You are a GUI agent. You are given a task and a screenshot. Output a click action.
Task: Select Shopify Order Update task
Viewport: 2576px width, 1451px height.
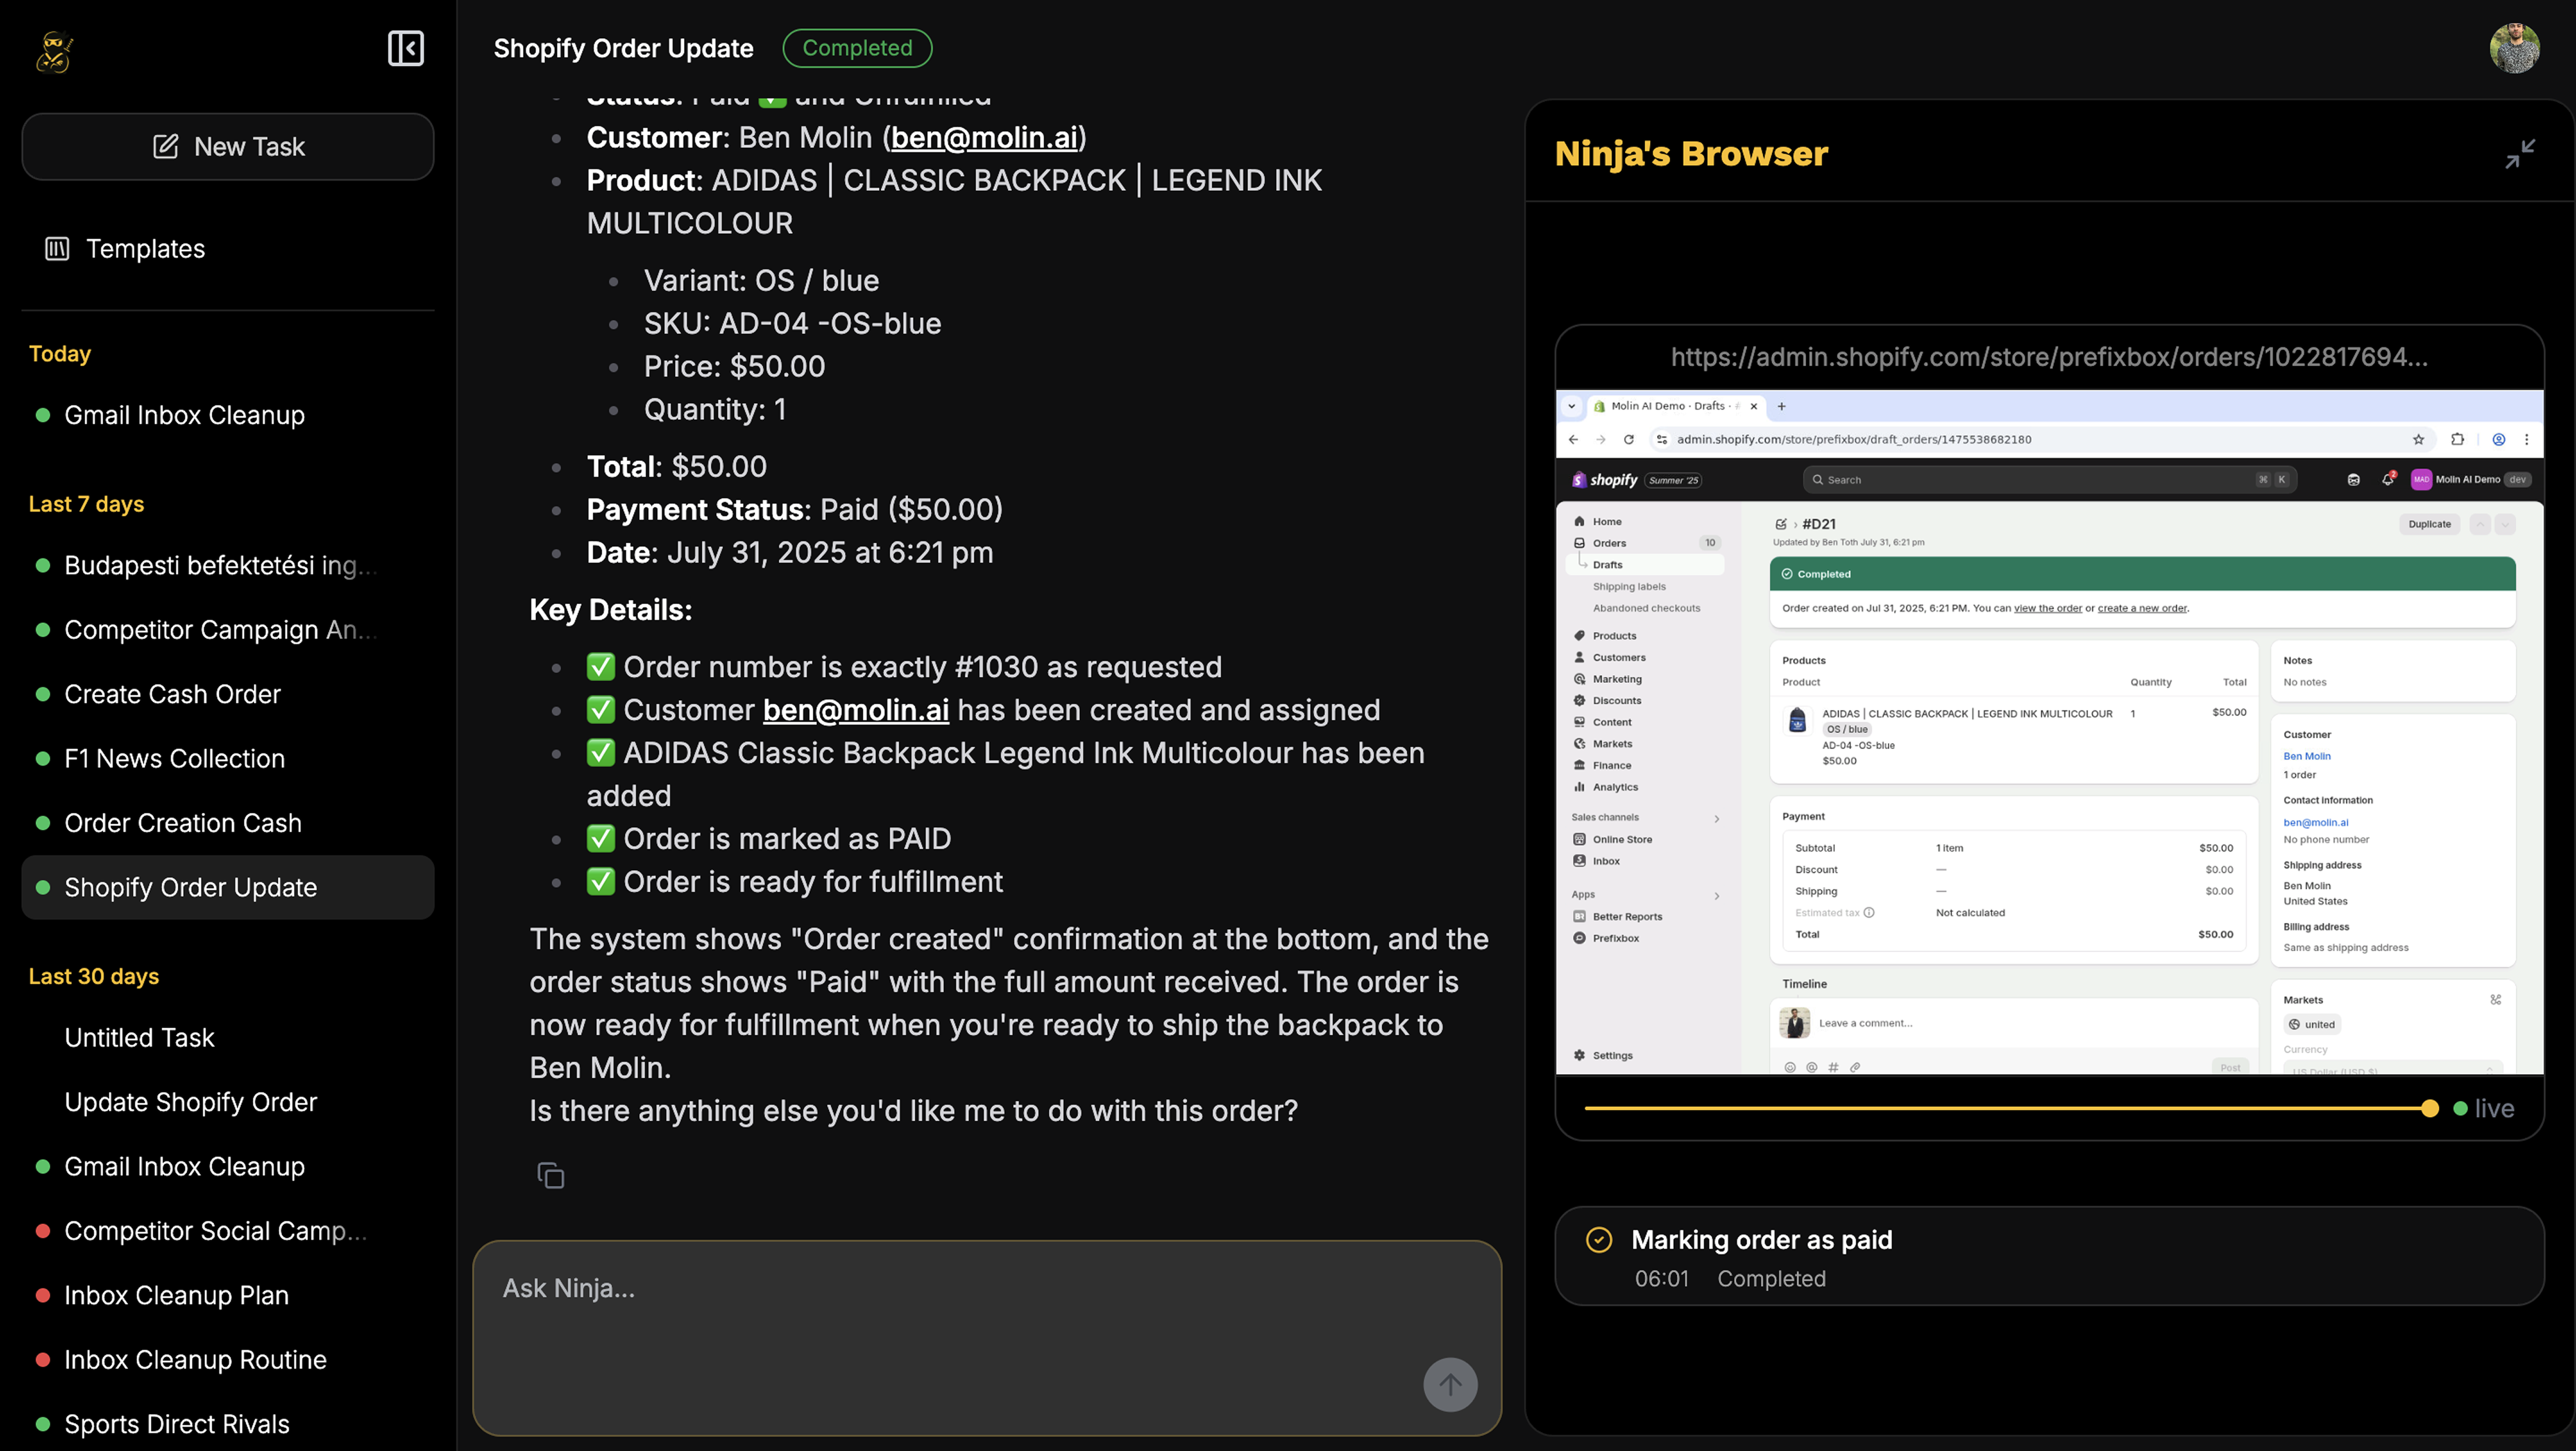(228, 887)
